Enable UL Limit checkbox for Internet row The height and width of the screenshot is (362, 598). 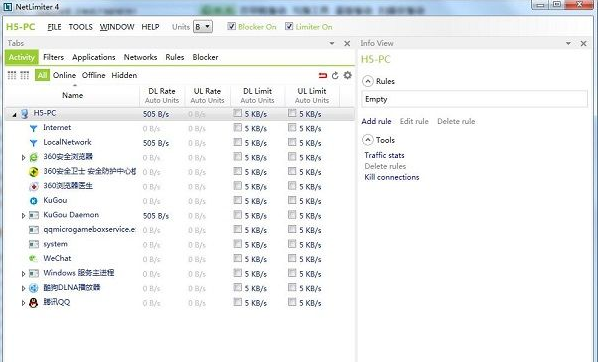292,127
